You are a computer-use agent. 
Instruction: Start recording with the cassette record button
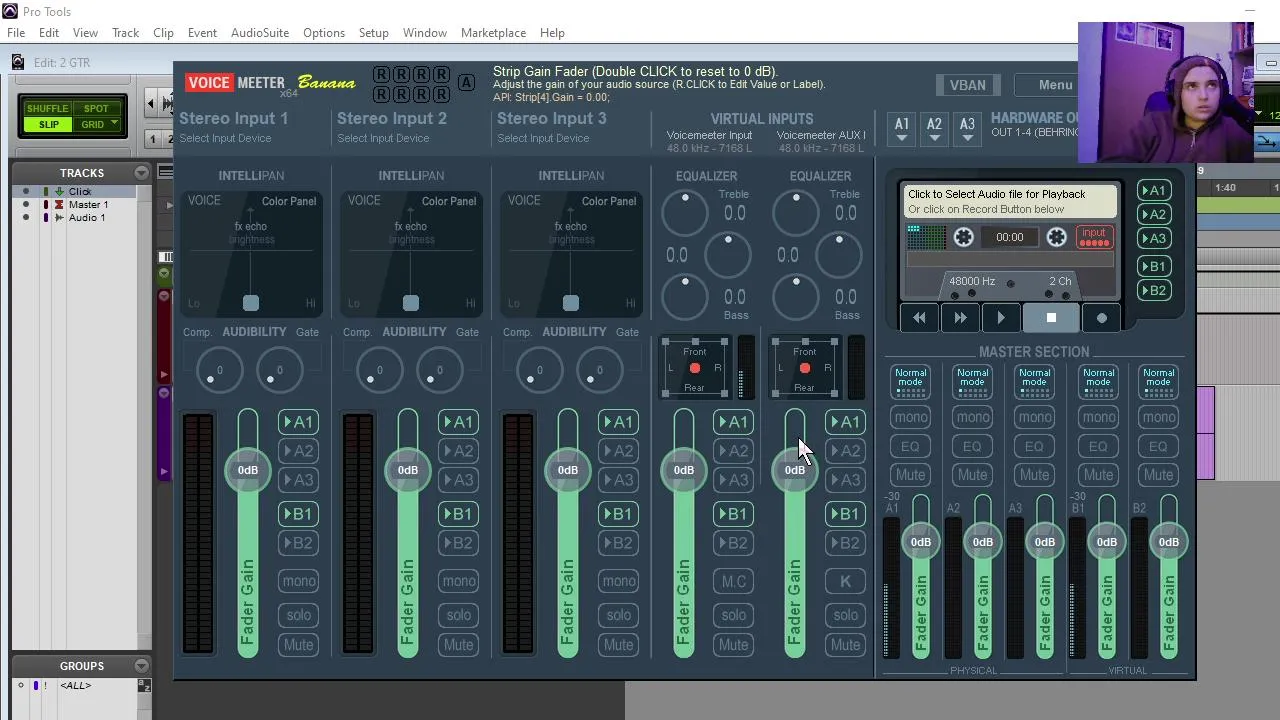click(x=1101, y=318)
